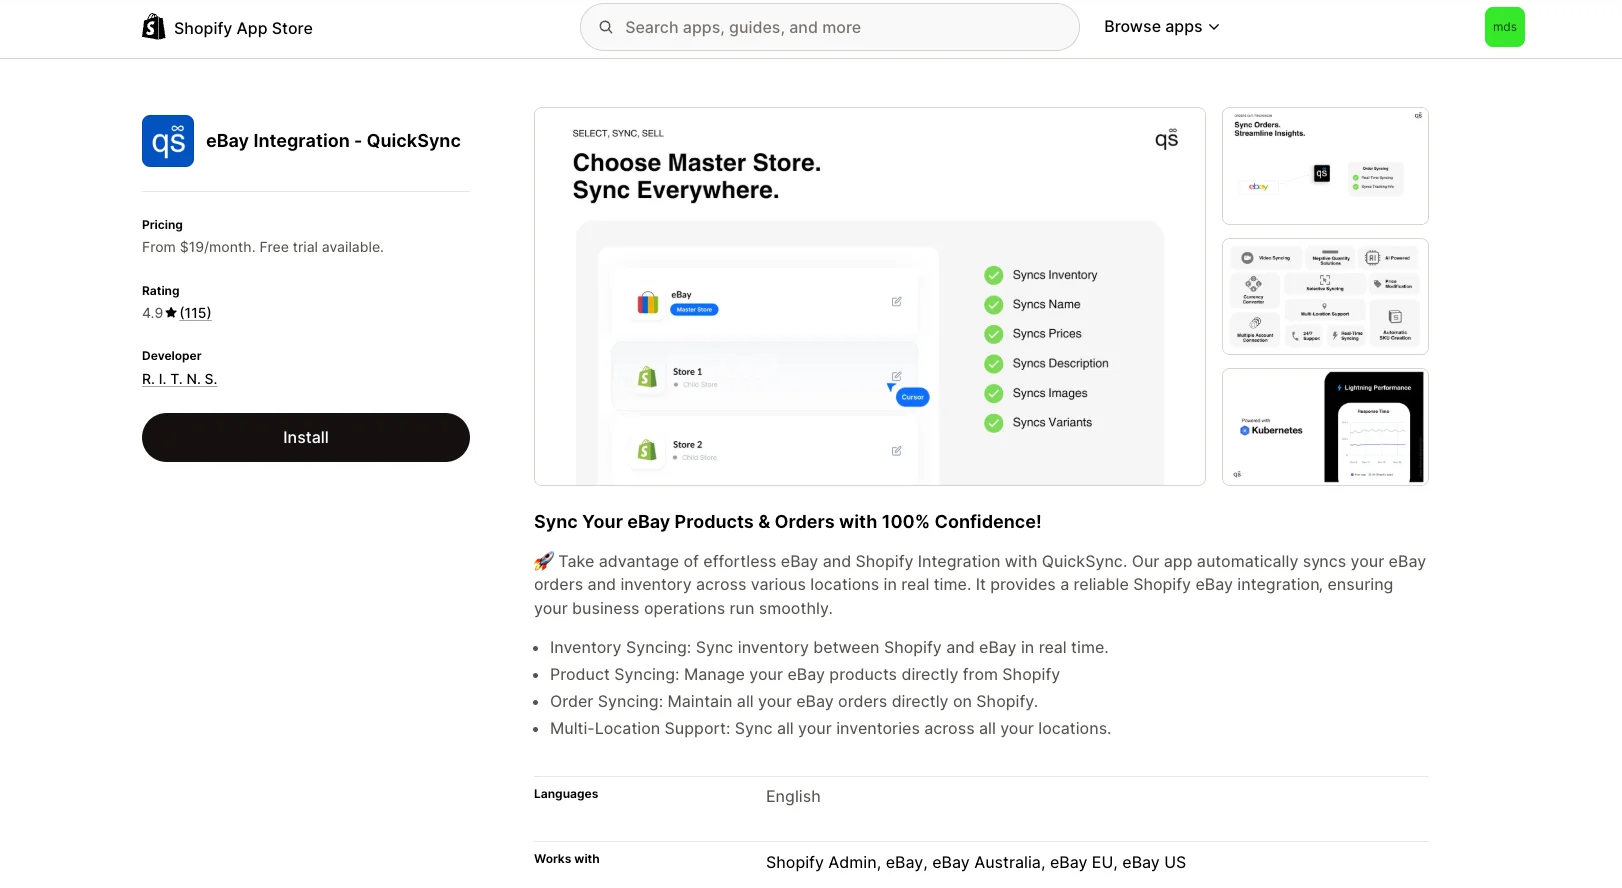
Task: Click the rocket emoji in description
Action: click(x=544, y=562)
